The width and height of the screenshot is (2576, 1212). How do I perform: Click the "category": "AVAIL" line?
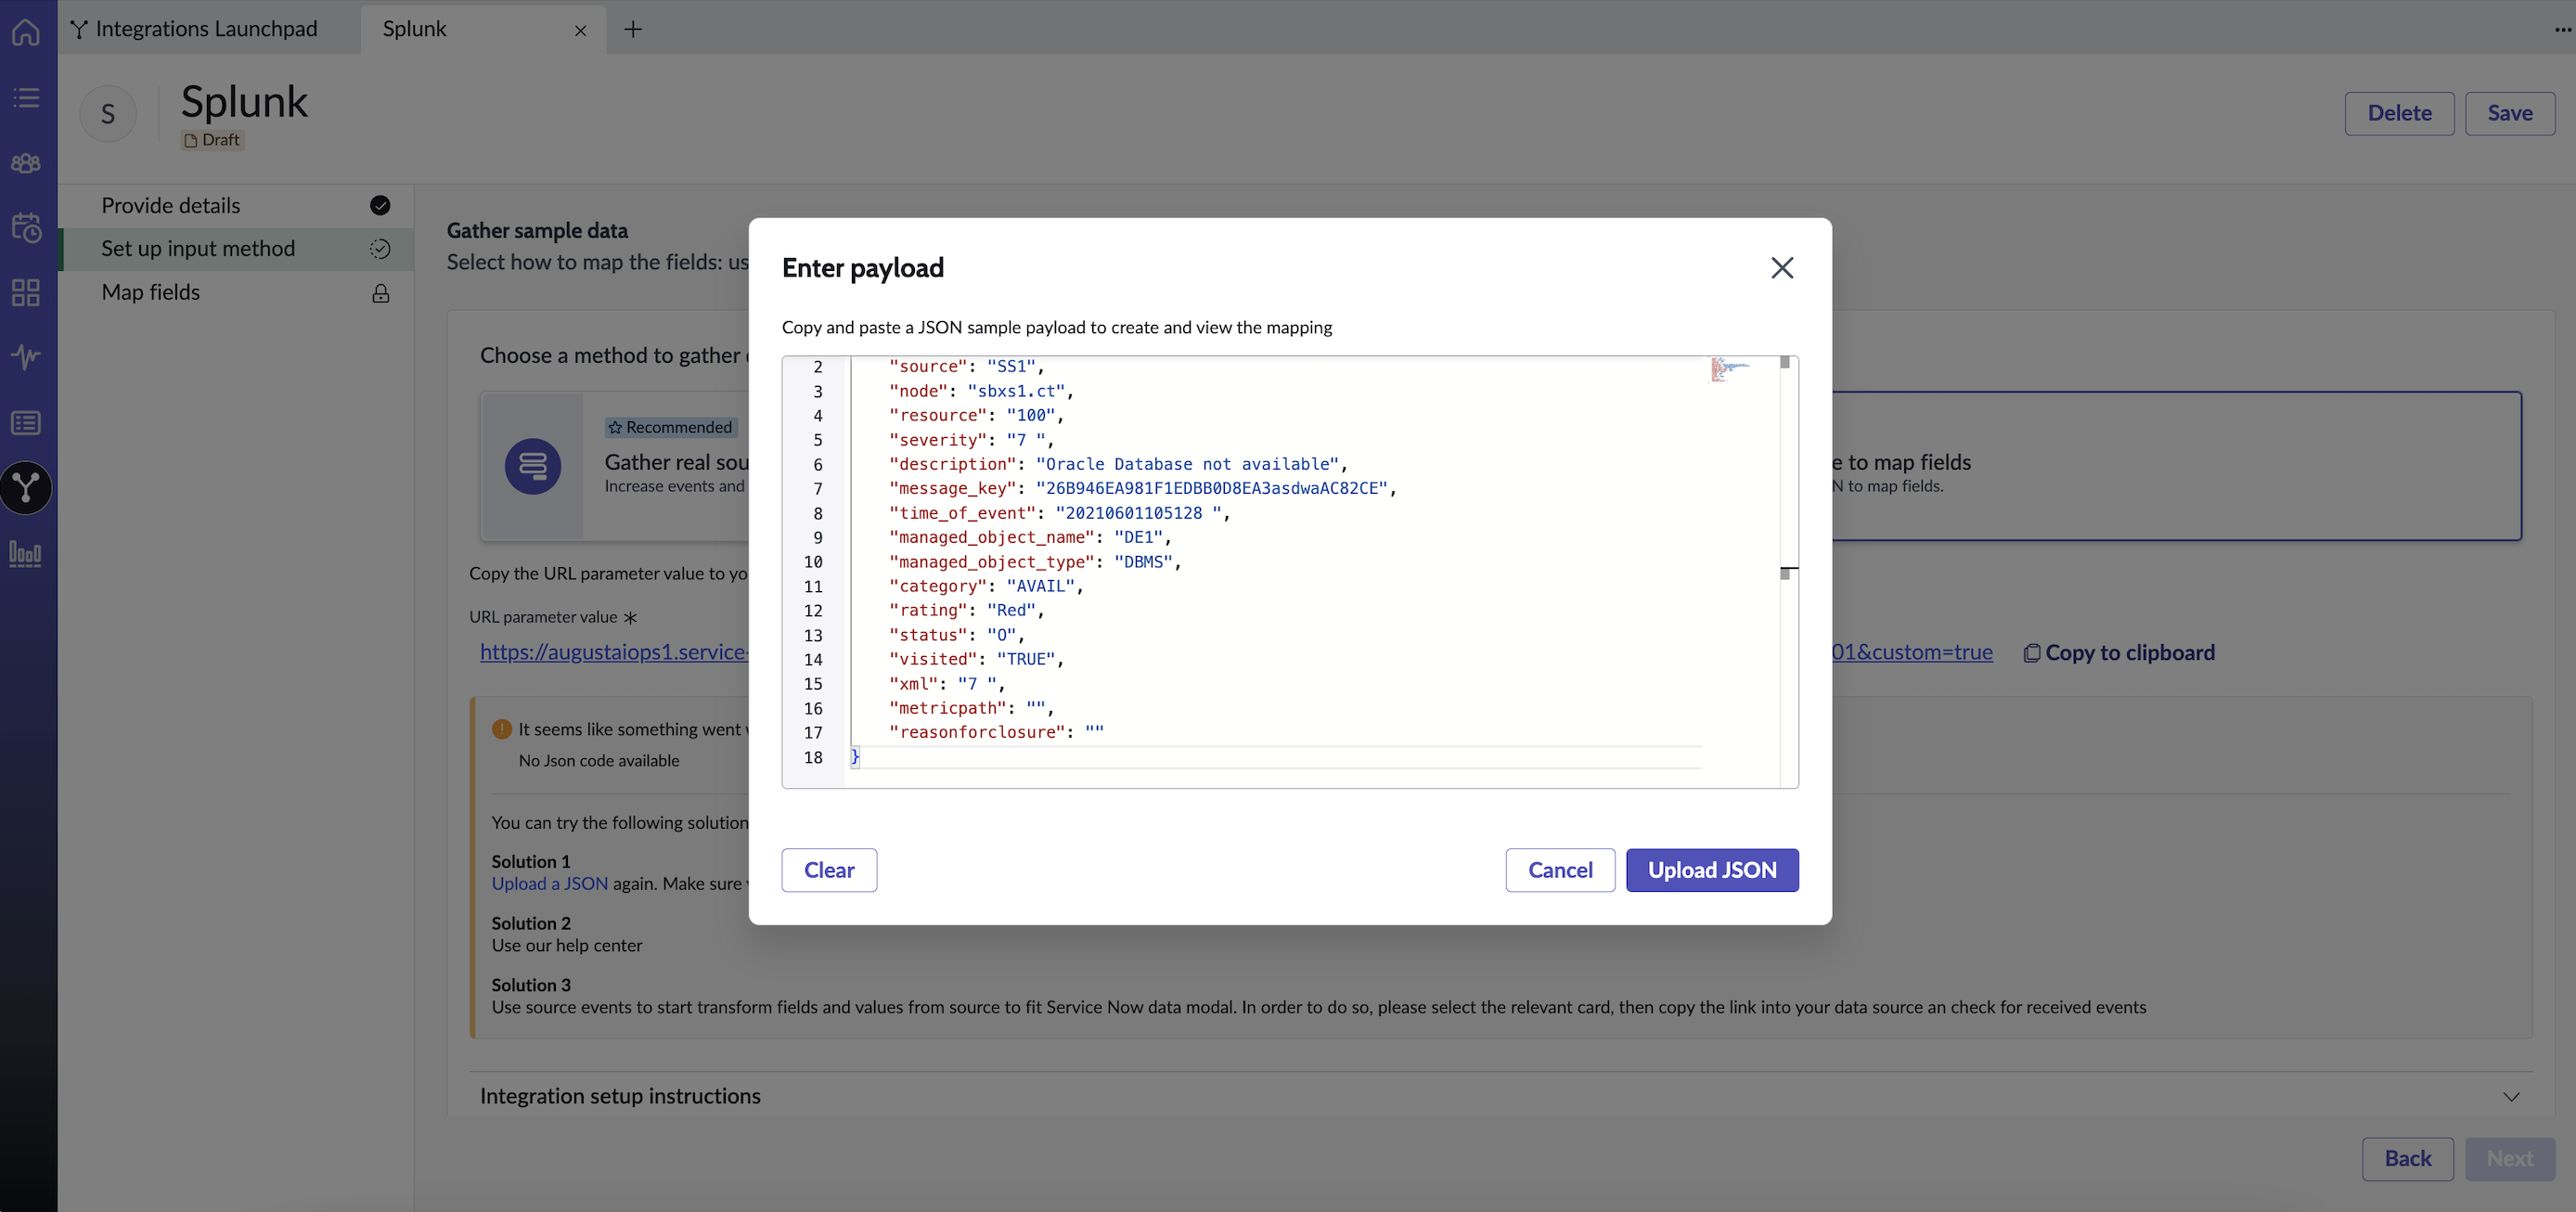[x=986, y=586]
